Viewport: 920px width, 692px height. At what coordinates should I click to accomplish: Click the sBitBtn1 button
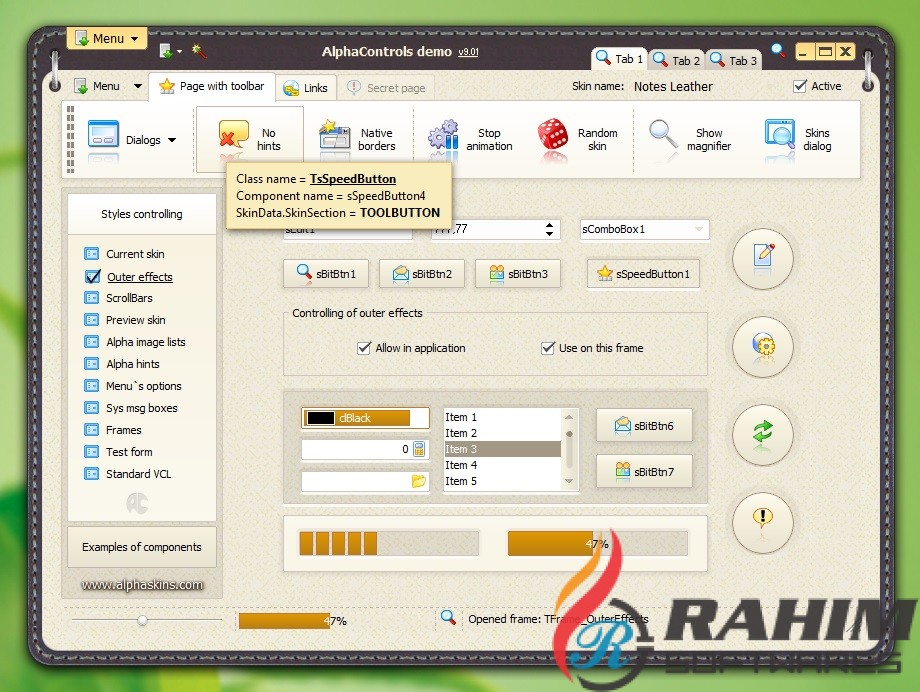[x=326, y=274]
